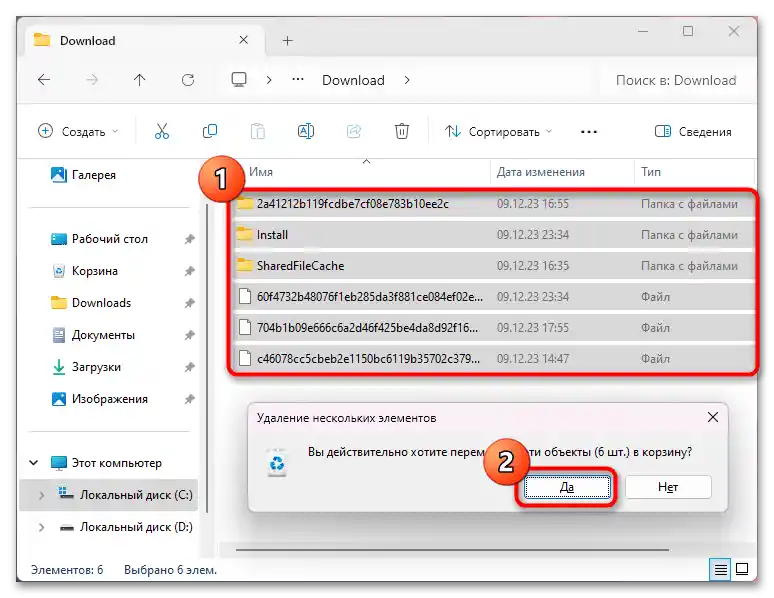Viewport: 774px width, 598px height.
Task: Select folder 2a41212b119fcdbe7cf08e783b10ee2c
Action: click(x=494, y=204)
